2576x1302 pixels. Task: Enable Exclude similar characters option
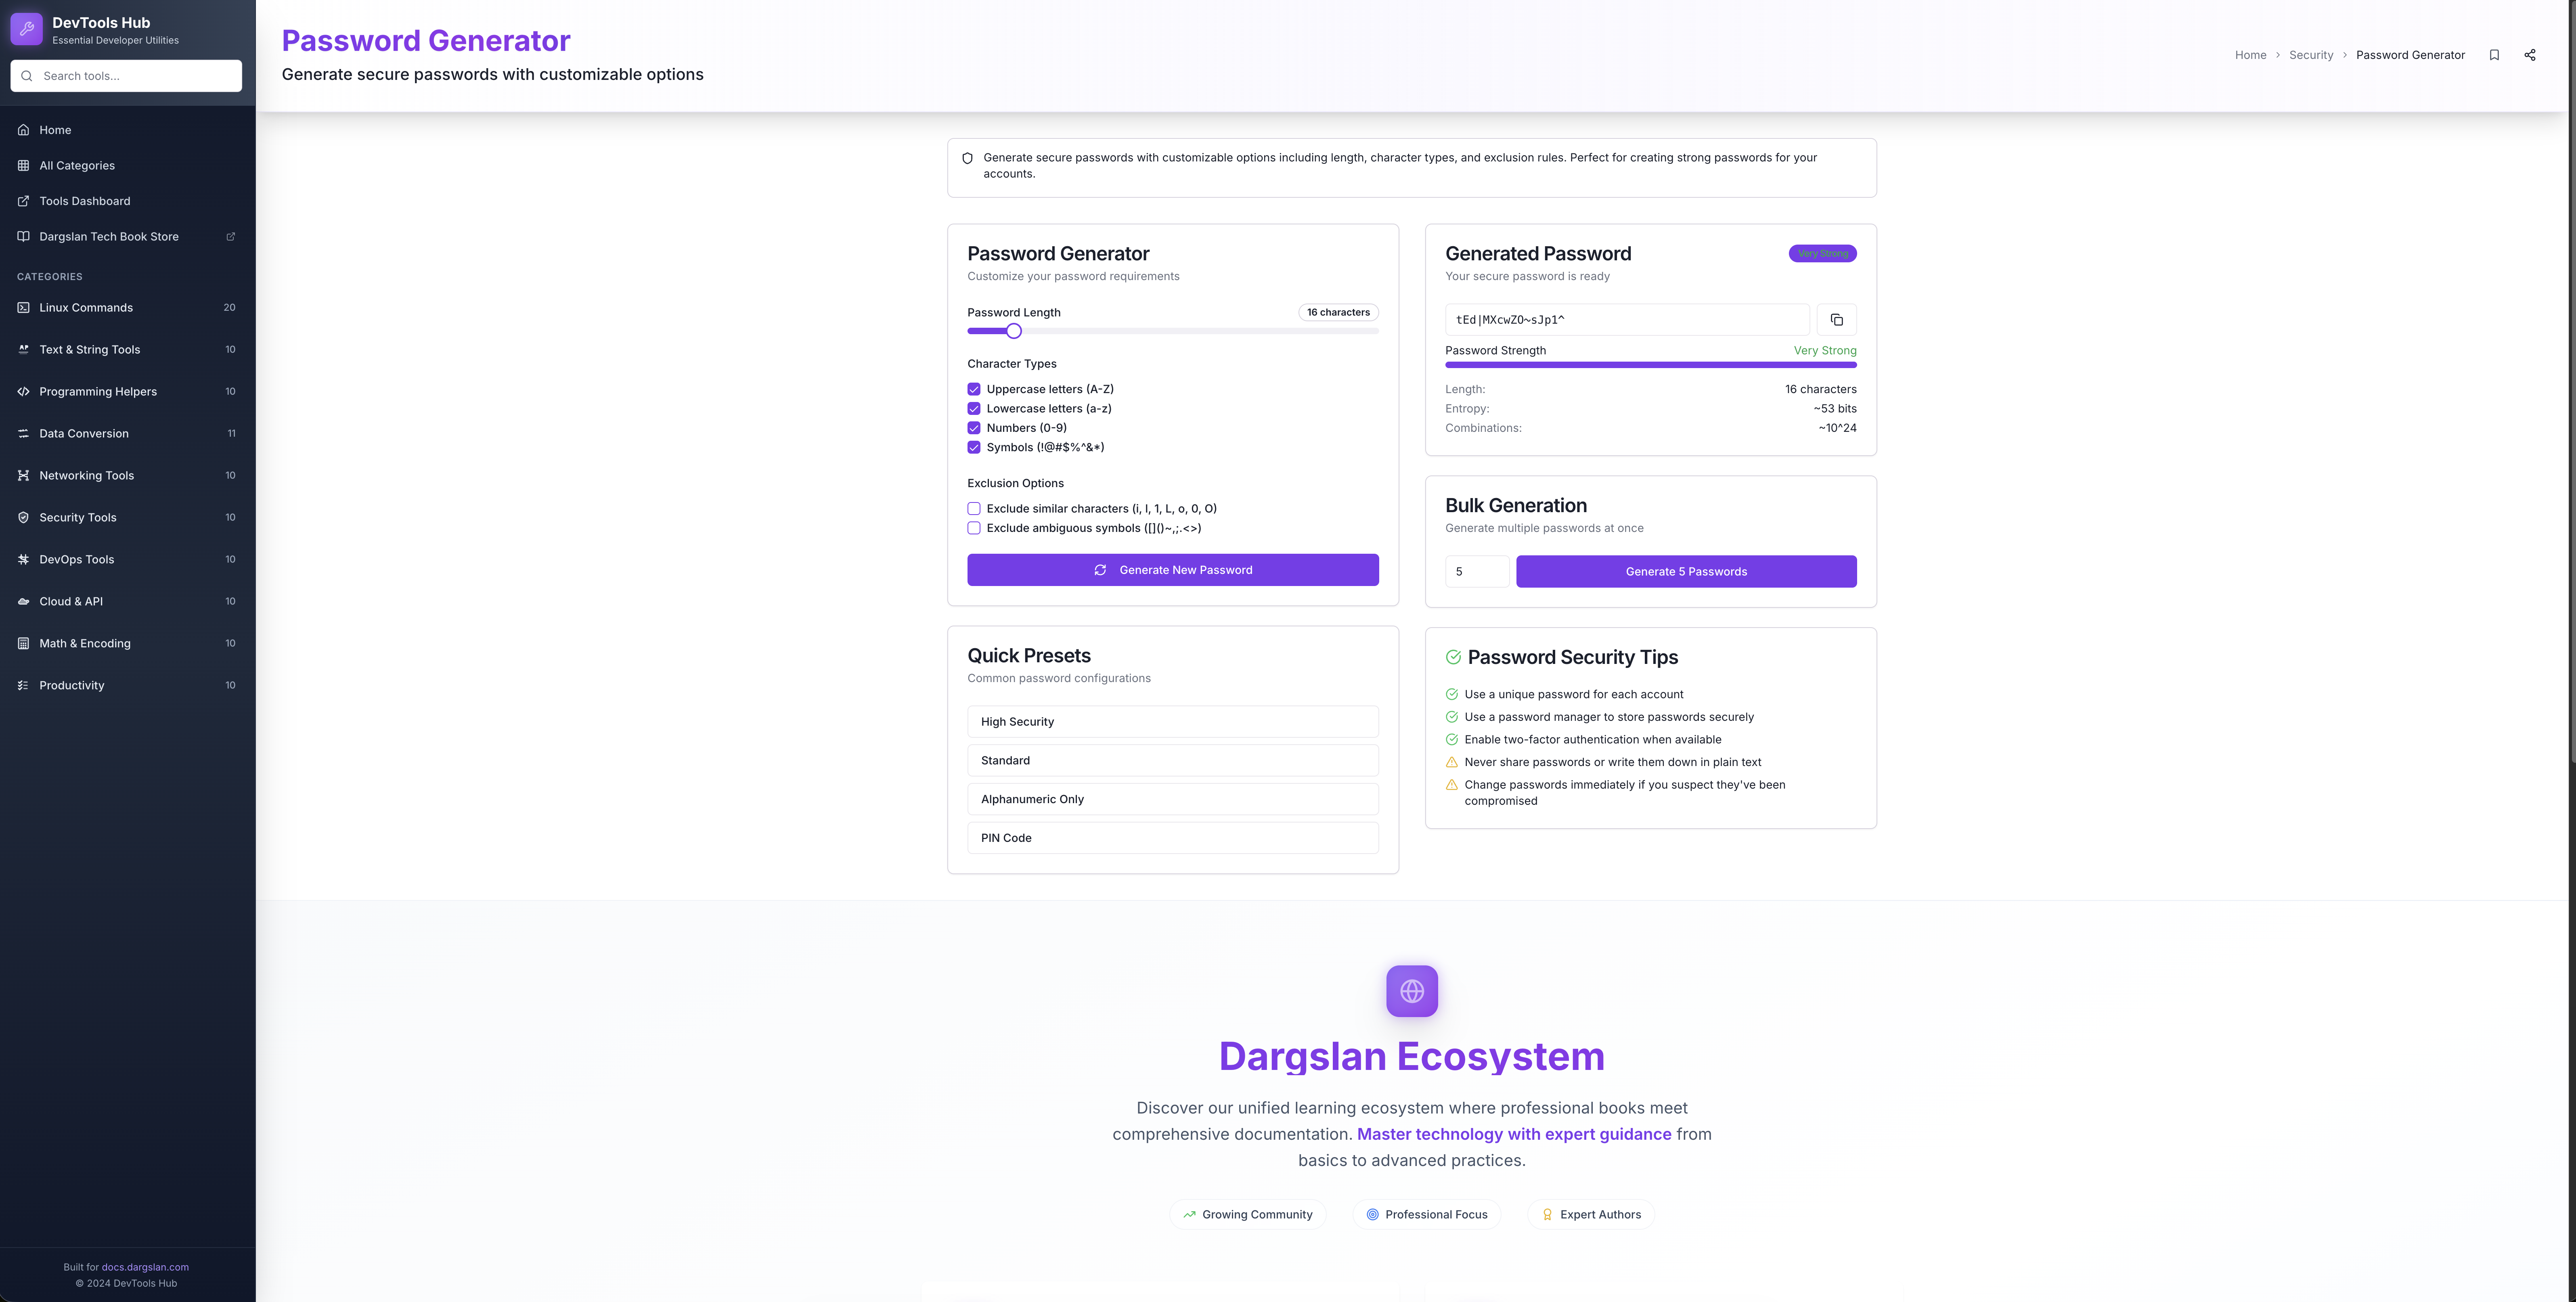point(974,509)
